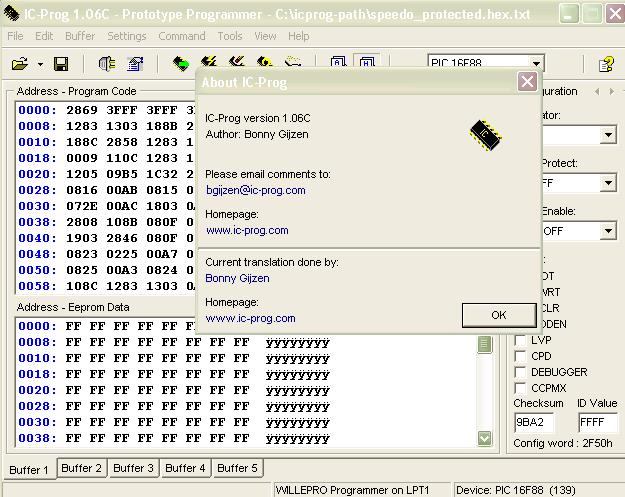Expand the Code Protect dropdown
625x497 pixels.
pos(608,183)
